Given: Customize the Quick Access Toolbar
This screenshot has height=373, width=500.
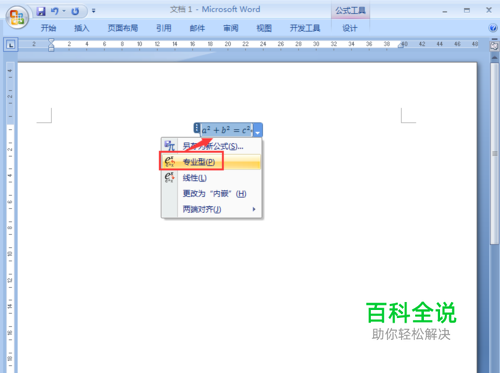Looking at the screenshot, I should (94, 11).
